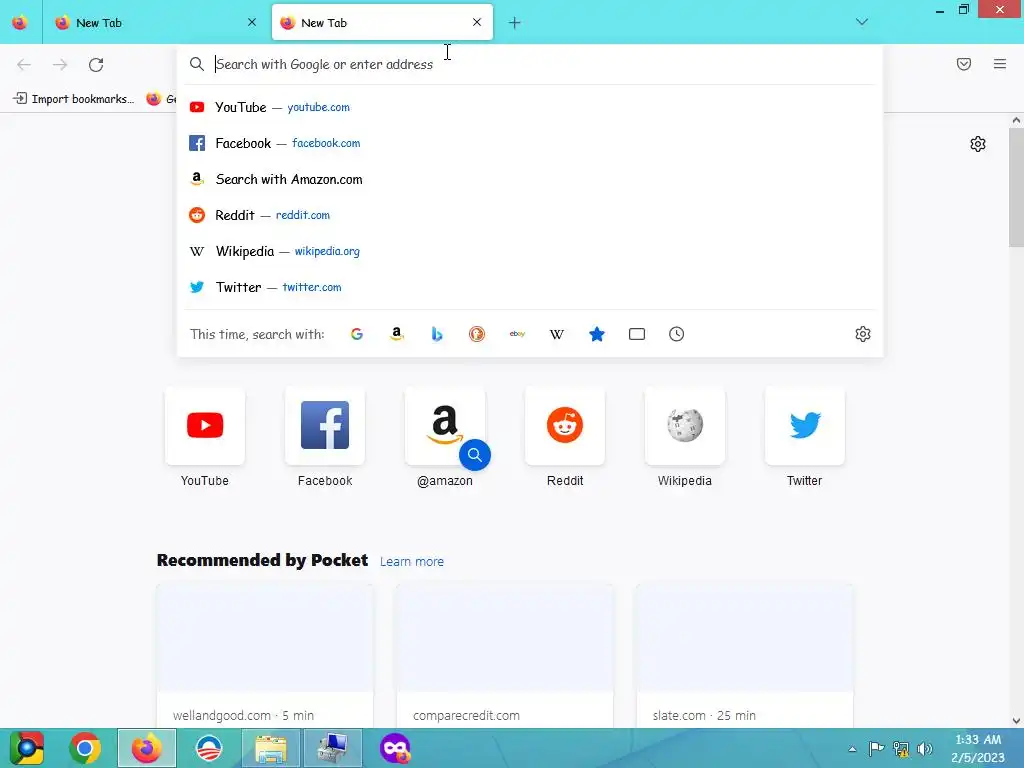This screenshot has width=1024, height=768.
Task: Choose Wikipedia suggestion wikipedia.org
Action: coord(530,251)
